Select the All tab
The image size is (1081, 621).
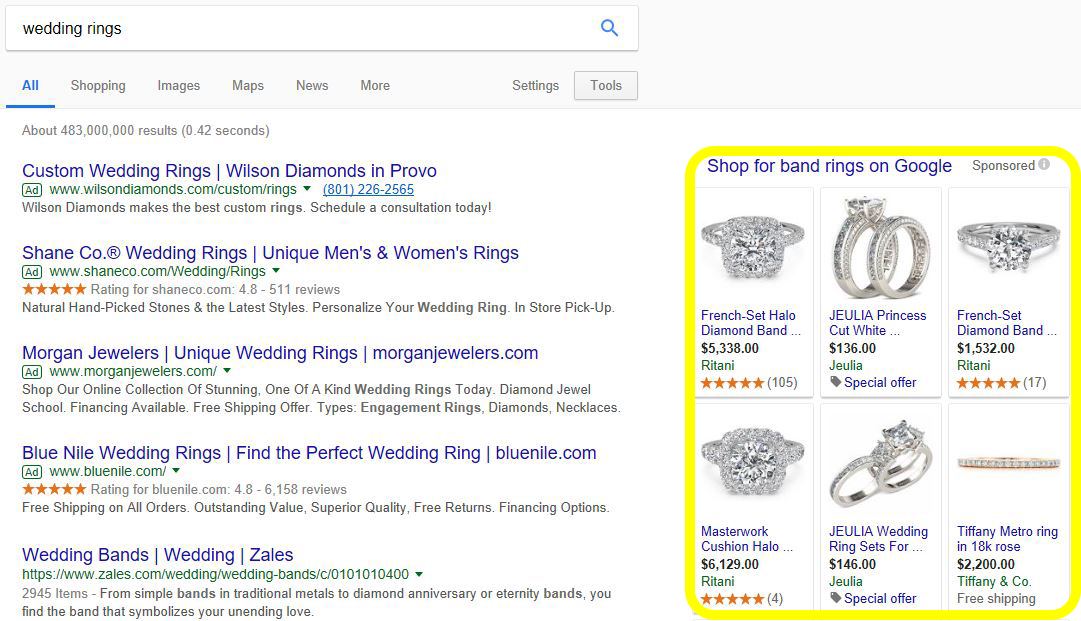(30, 85)
